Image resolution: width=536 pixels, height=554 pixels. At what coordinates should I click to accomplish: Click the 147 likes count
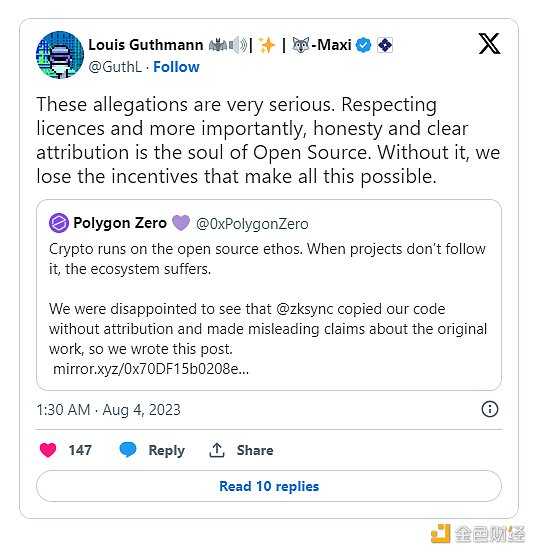(80, 450)
